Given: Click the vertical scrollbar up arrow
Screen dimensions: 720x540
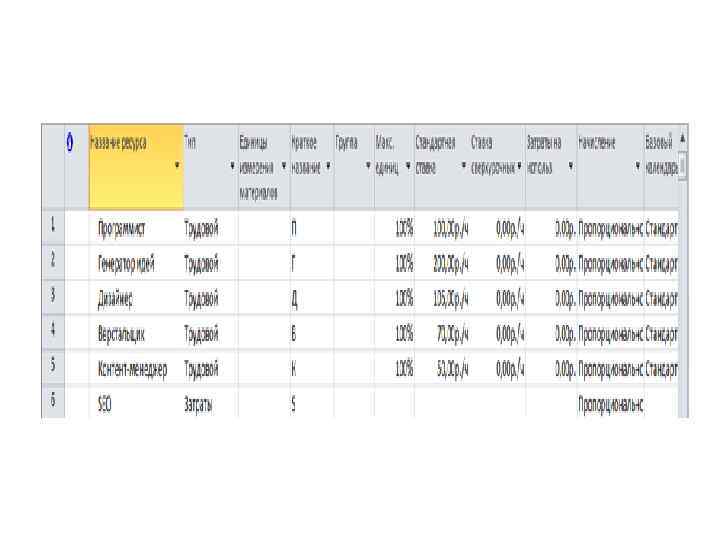Looking at the screenshot, I should click(683, 136).
